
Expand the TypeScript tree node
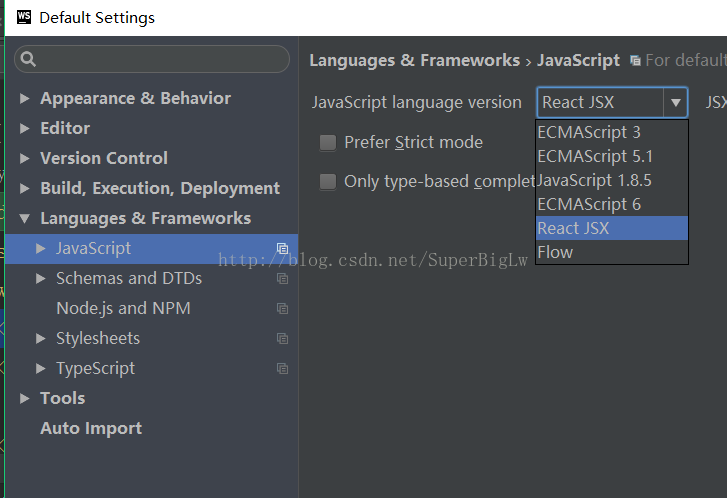pos(41,368)
